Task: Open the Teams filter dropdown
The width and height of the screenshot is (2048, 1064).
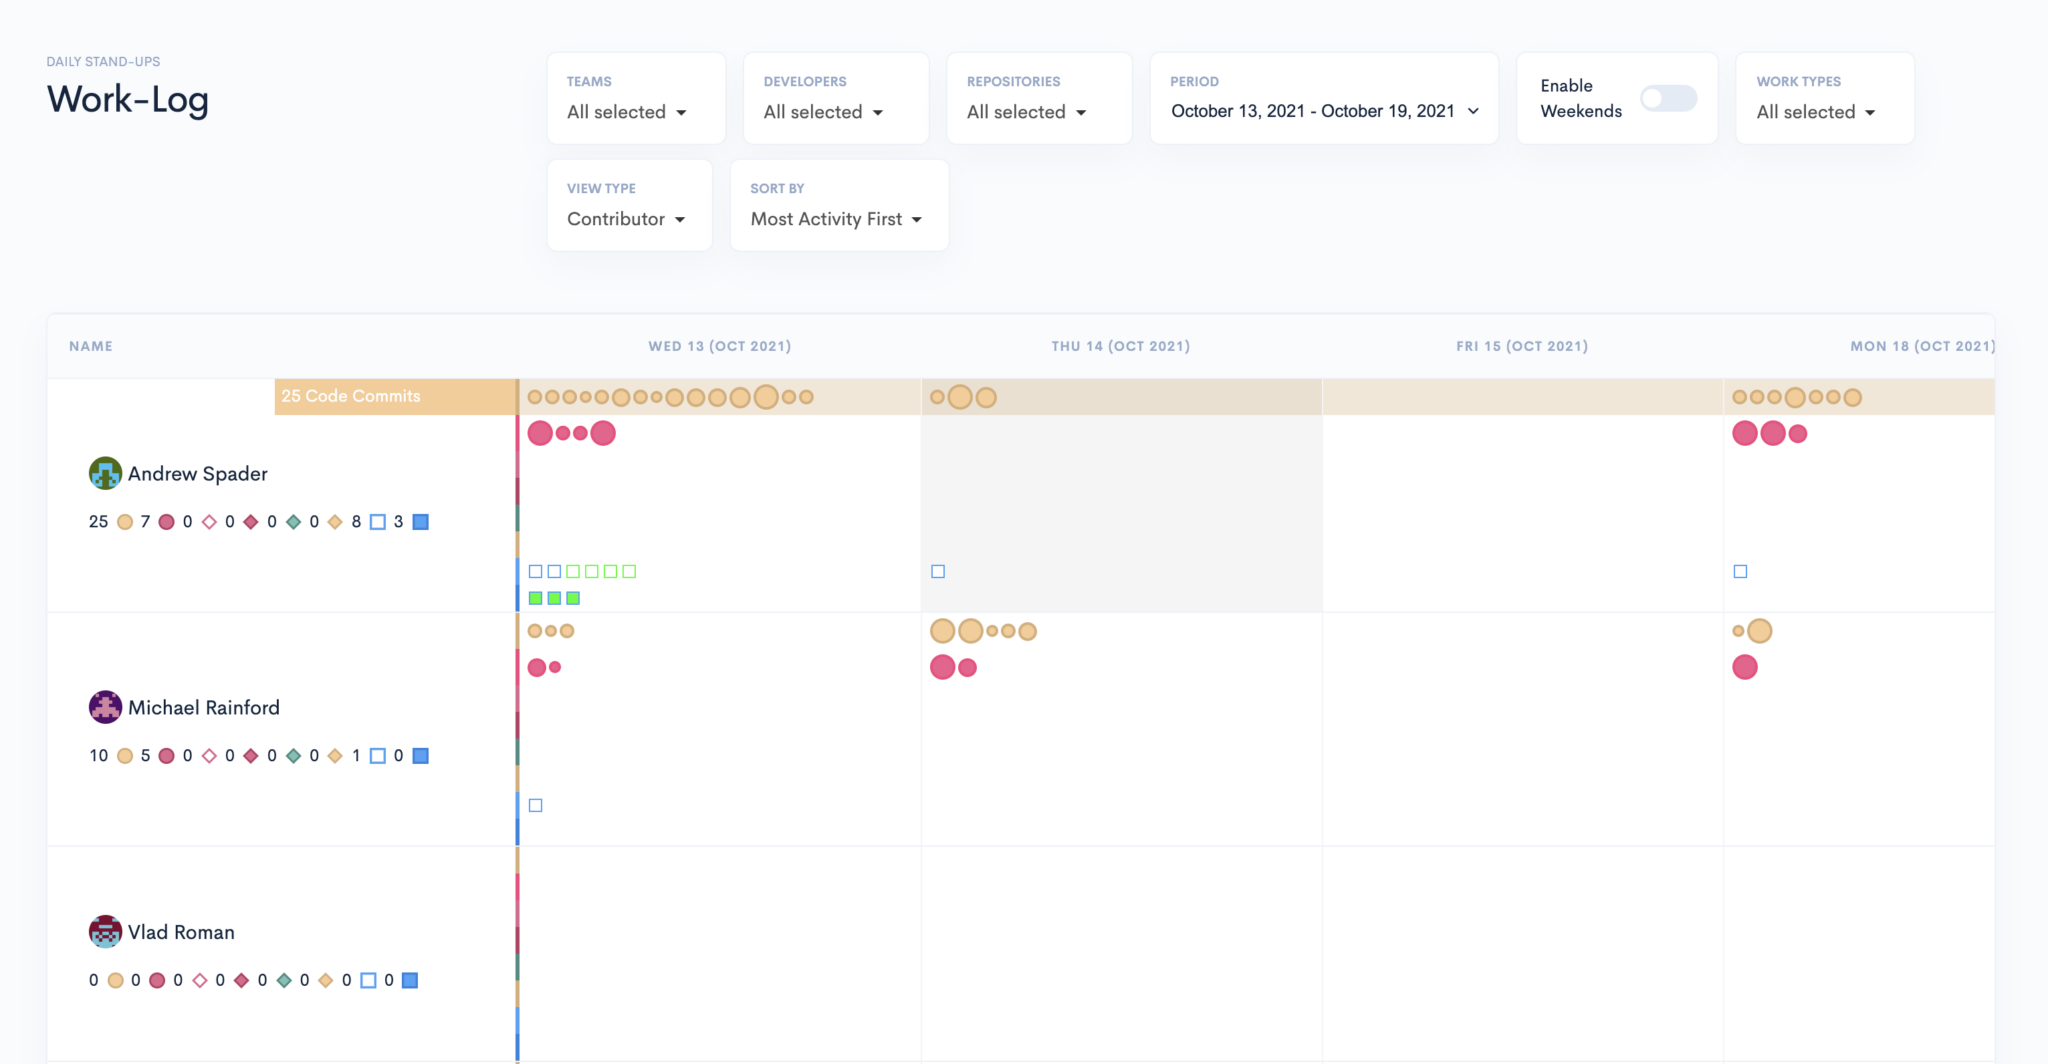Action: [x=627, y=112]
